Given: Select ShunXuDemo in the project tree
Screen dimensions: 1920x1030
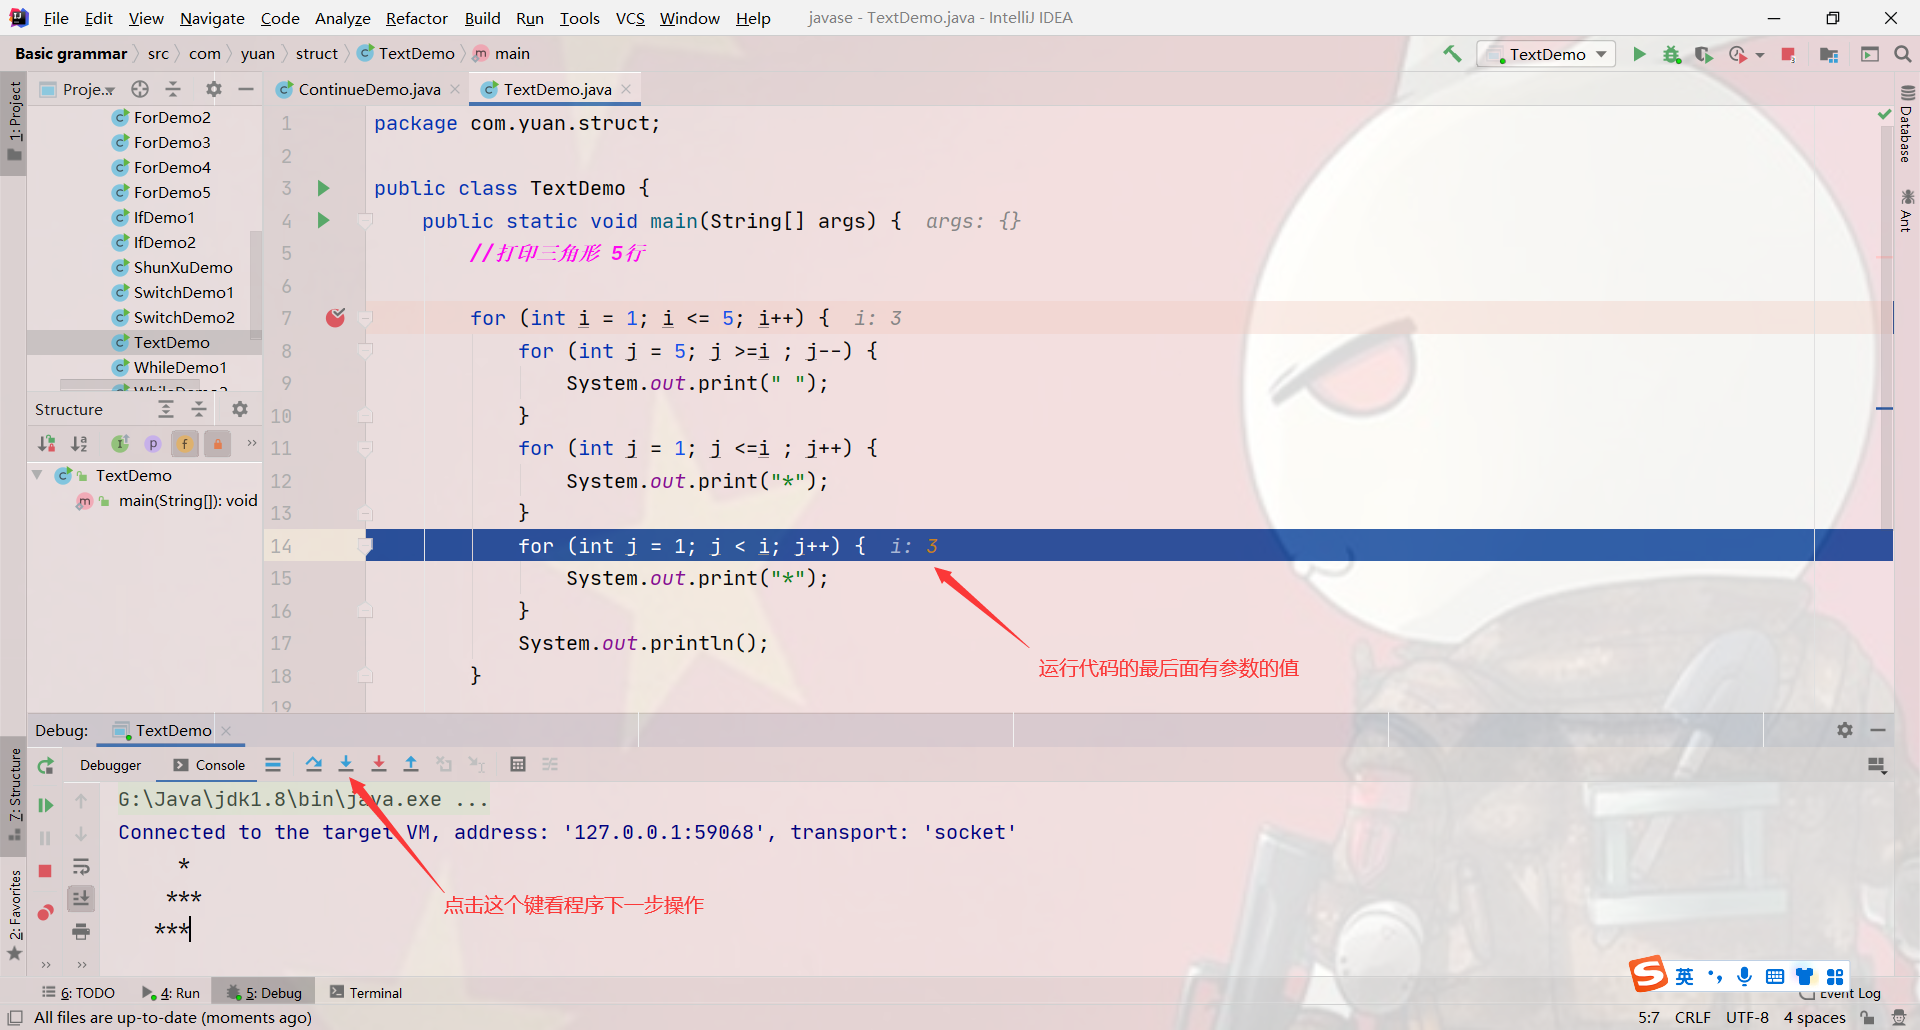Looking at the screenshot, I should (183, 267).
